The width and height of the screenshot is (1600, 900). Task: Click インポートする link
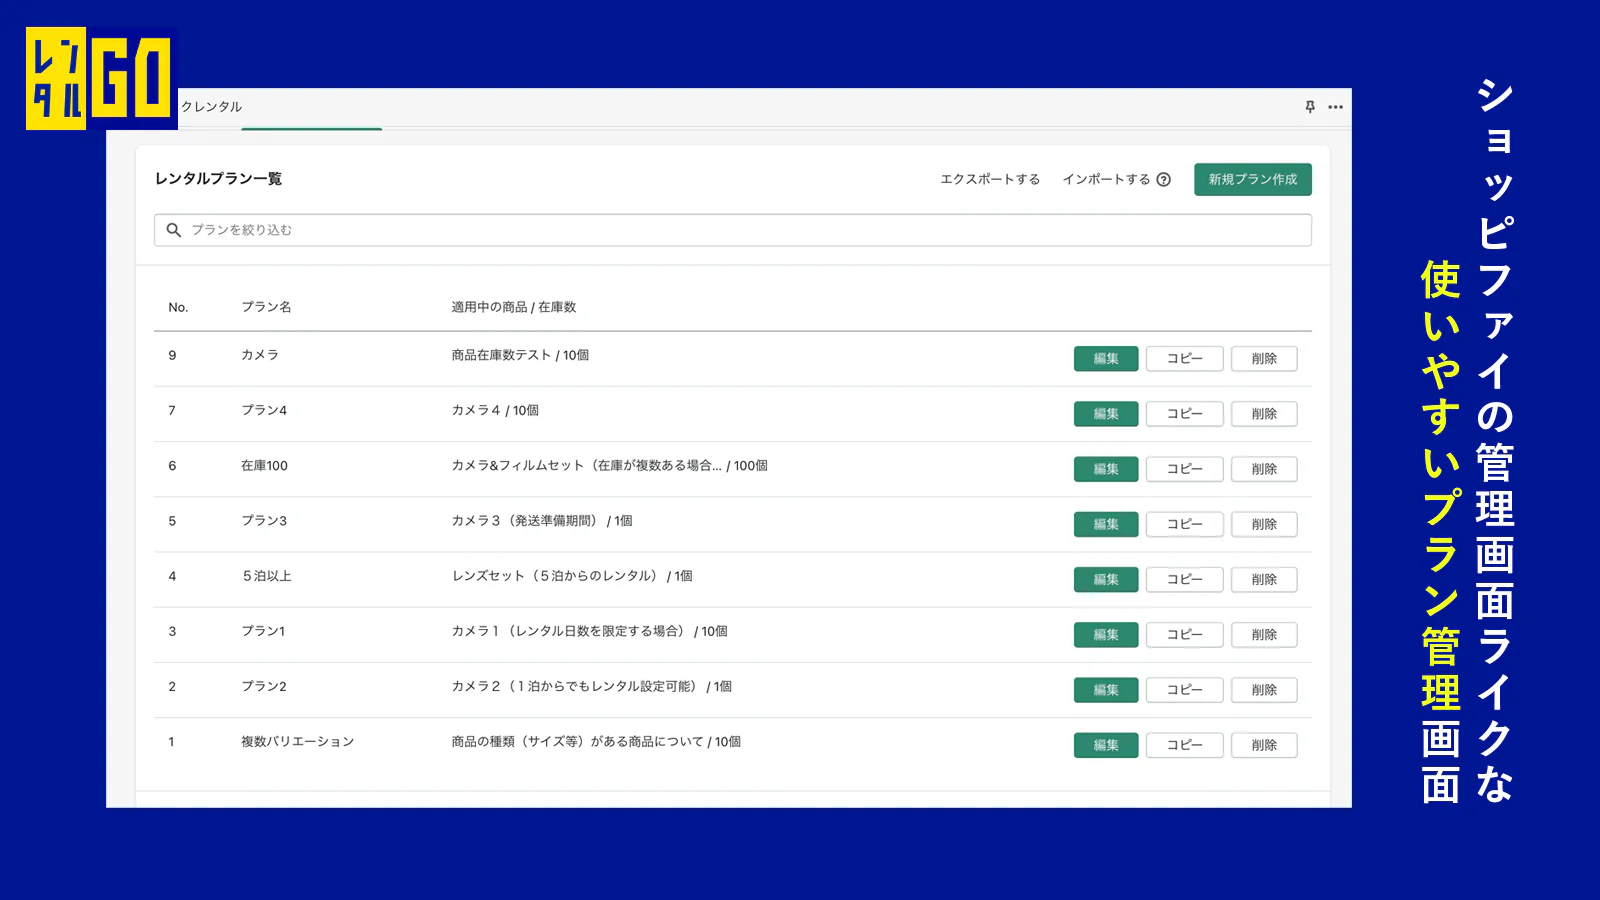pos(1106,180)
